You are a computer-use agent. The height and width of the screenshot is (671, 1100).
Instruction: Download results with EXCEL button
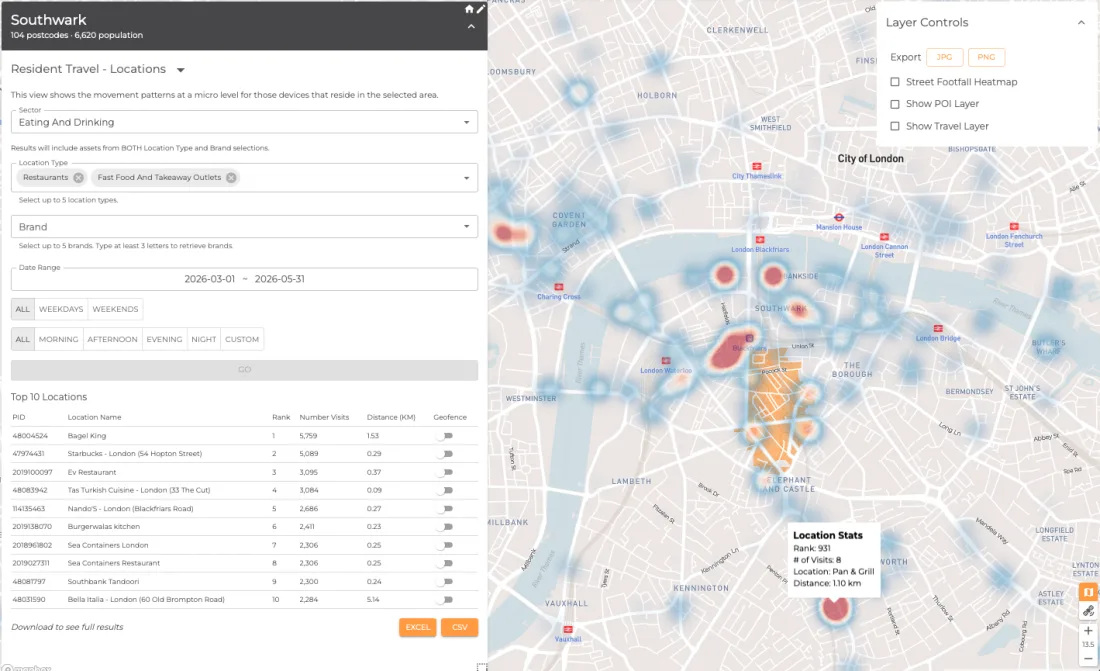point(417,627)
